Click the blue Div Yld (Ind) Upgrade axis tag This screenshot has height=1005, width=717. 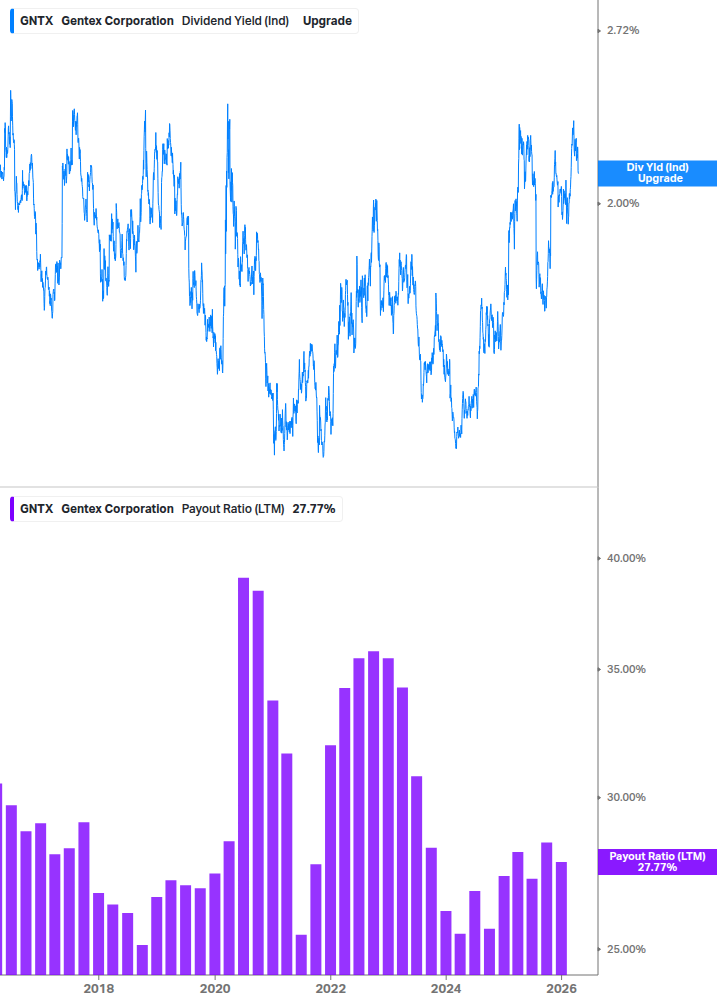coord(657,173)
